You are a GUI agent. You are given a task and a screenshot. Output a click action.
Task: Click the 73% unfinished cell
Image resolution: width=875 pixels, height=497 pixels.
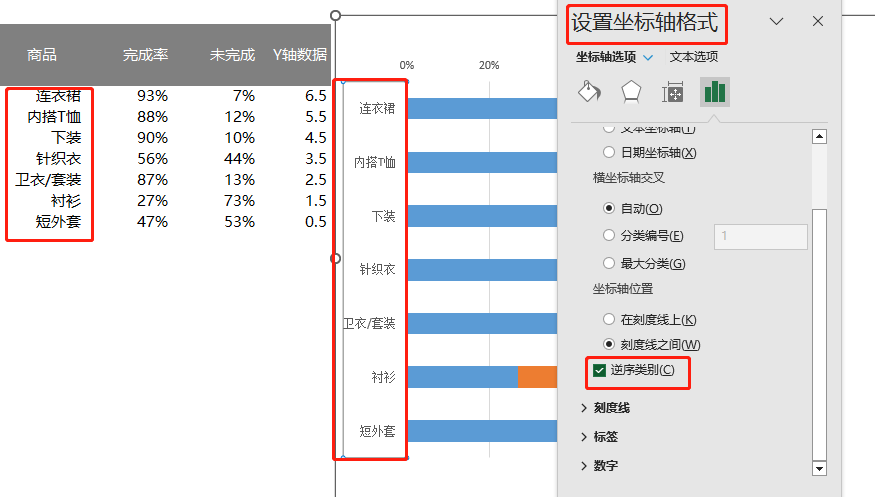239,201
